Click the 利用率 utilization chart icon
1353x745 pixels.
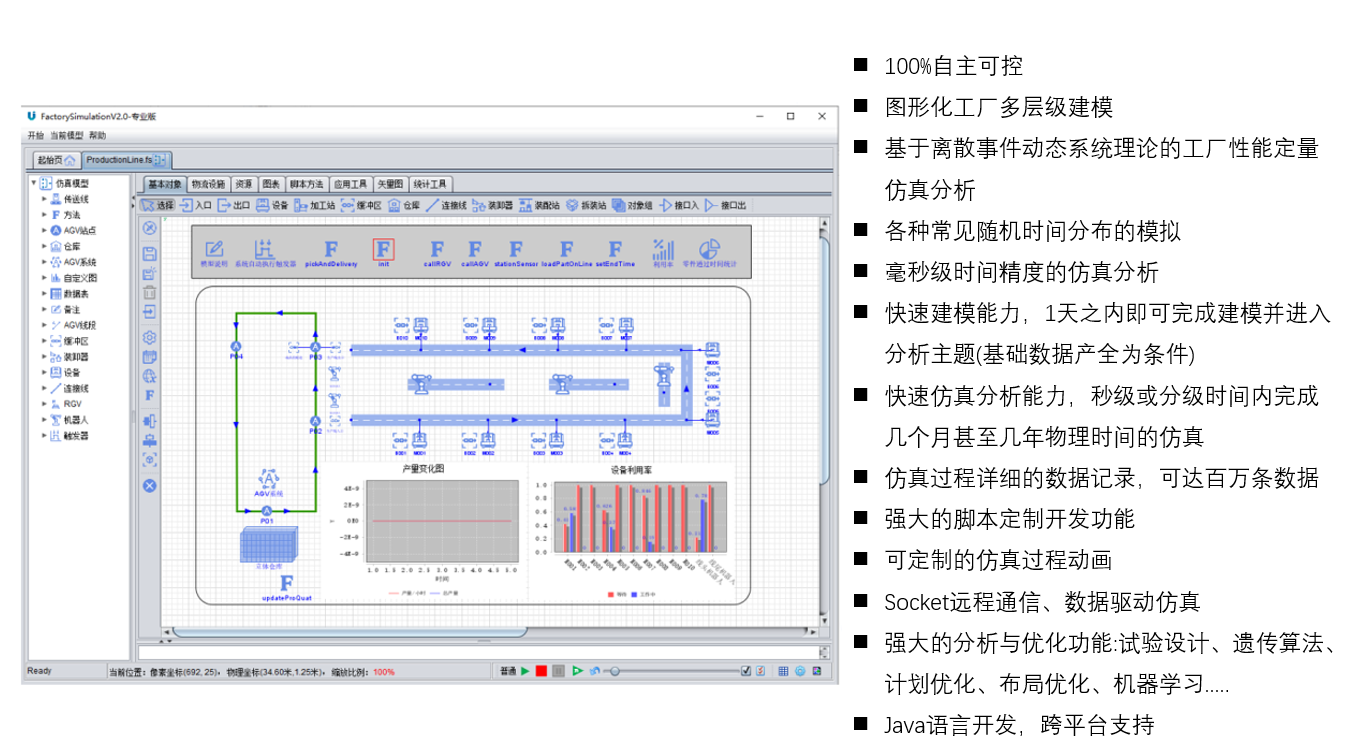663,253
